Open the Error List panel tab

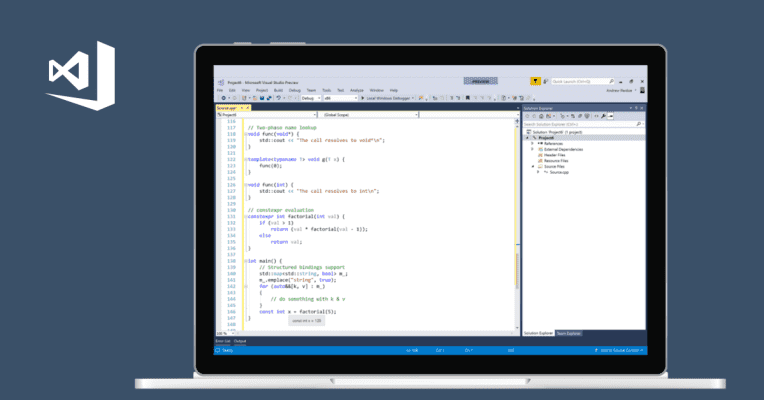click(x=222, y=341)
